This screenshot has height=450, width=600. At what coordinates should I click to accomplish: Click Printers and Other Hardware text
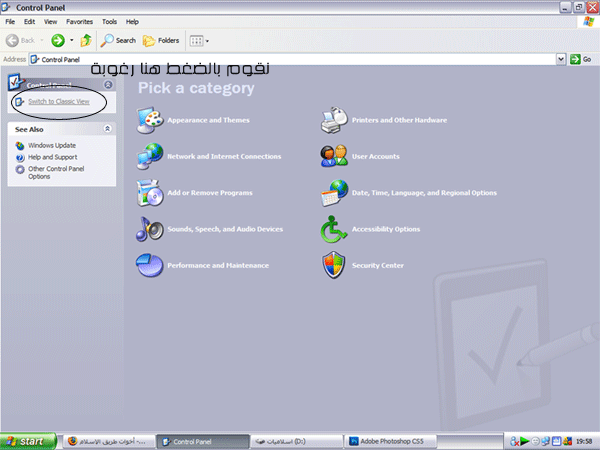[399, 120]
